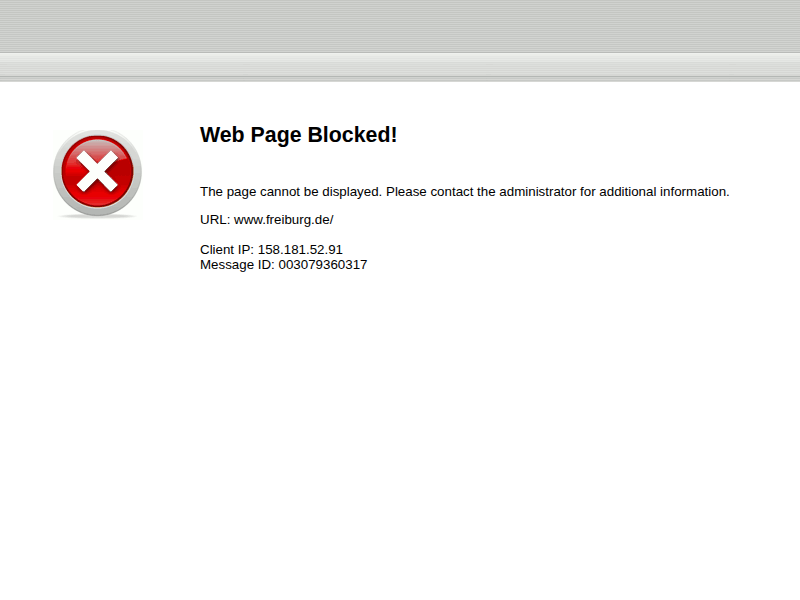
Task: Click the "Client IP:" label
Action: (227, 250)
